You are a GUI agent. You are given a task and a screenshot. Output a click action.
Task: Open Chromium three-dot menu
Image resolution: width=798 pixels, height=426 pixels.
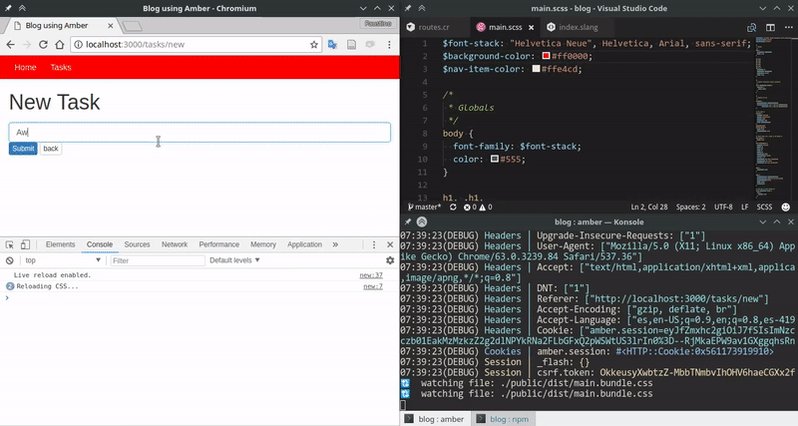[389, 45]
